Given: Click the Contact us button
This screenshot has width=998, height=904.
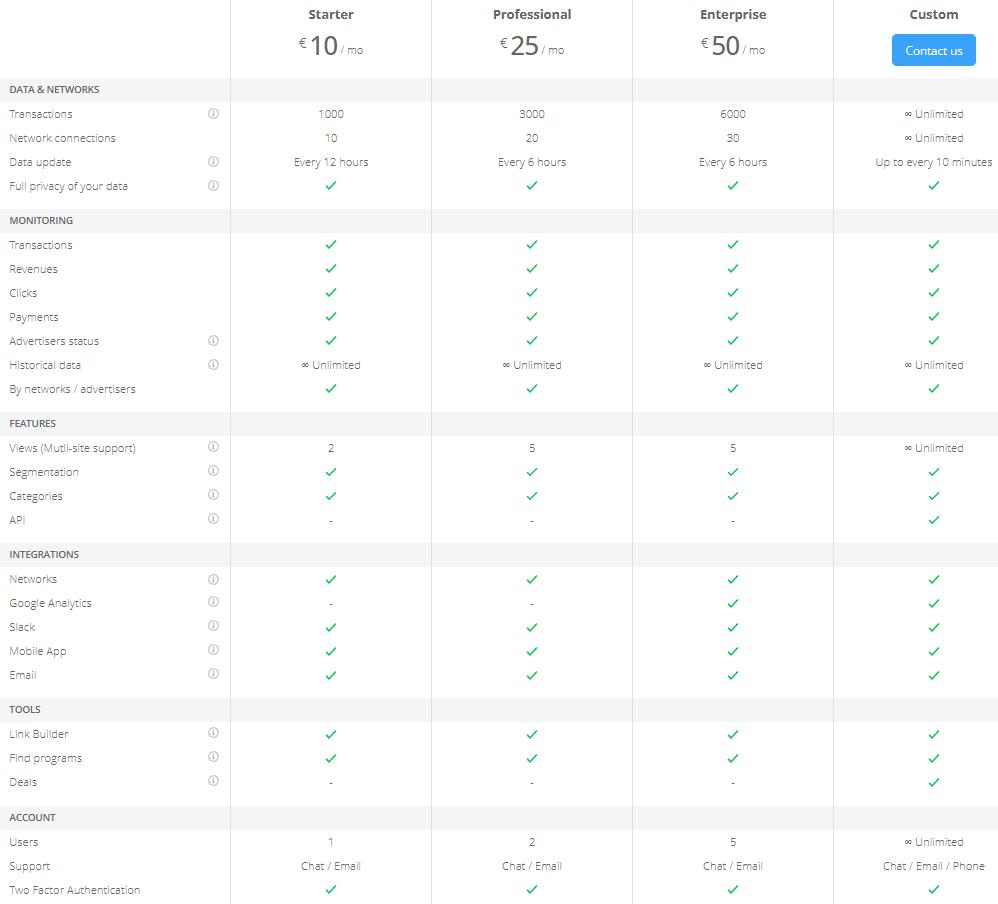Looking at the screenshot, I should (x=933, y=50).
